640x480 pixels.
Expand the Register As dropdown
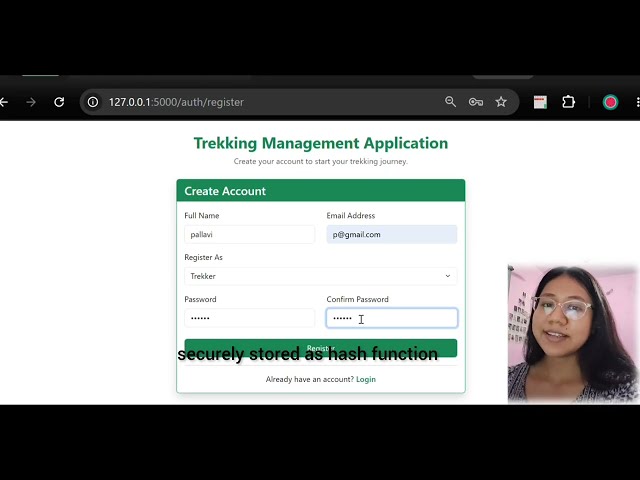pyautogui.click(x=320, y=276)
